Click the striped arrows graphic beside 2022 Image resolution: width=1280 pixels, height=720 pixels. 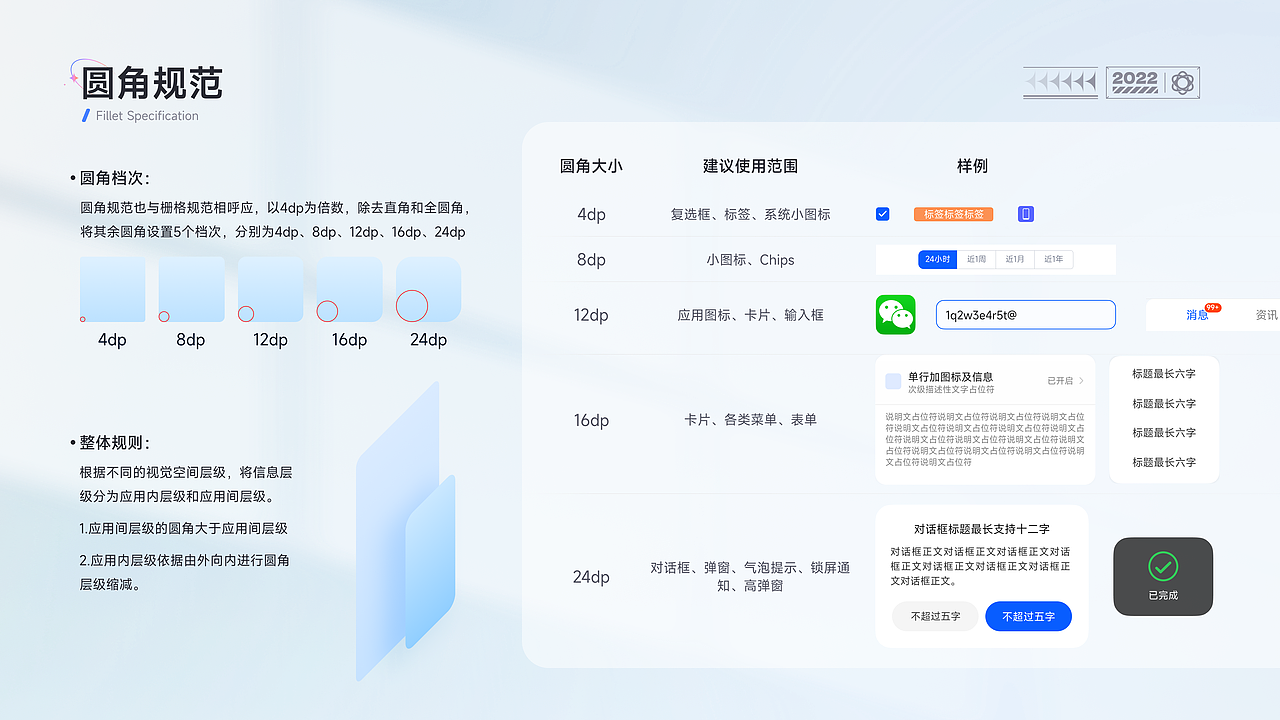click(1060, 82)
